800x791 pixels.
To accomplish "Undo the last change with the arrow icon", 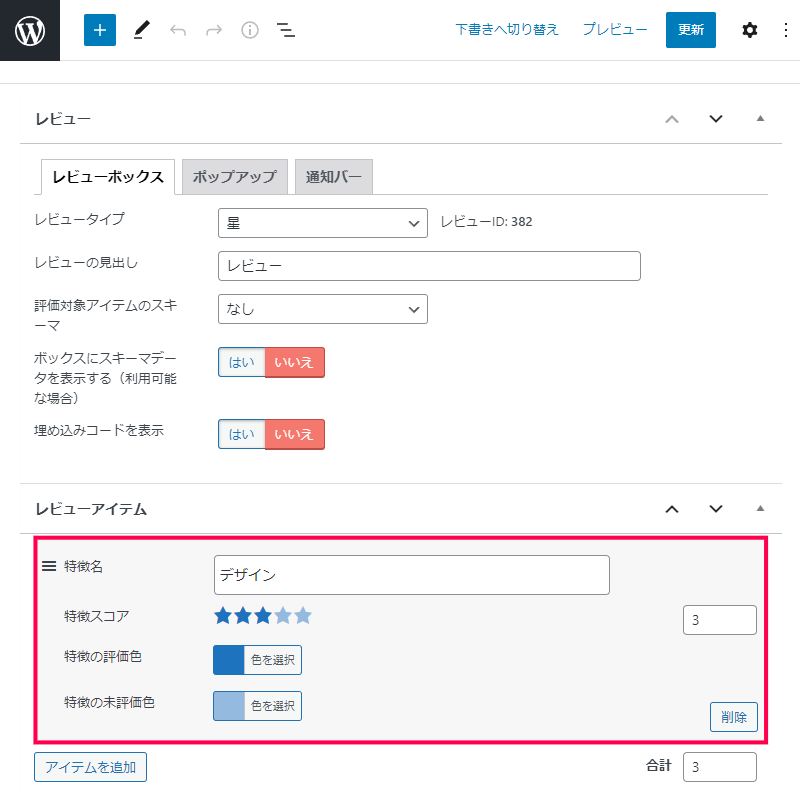I will pyautogui.click(x=178, y=30).
